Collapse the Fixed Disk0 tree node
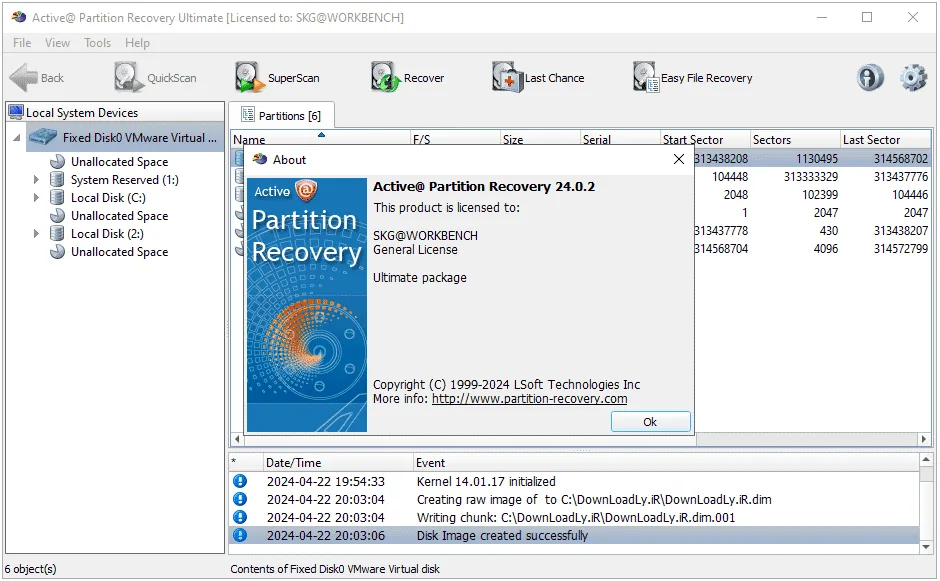This screenshot has width=940, height=581. 17,138
